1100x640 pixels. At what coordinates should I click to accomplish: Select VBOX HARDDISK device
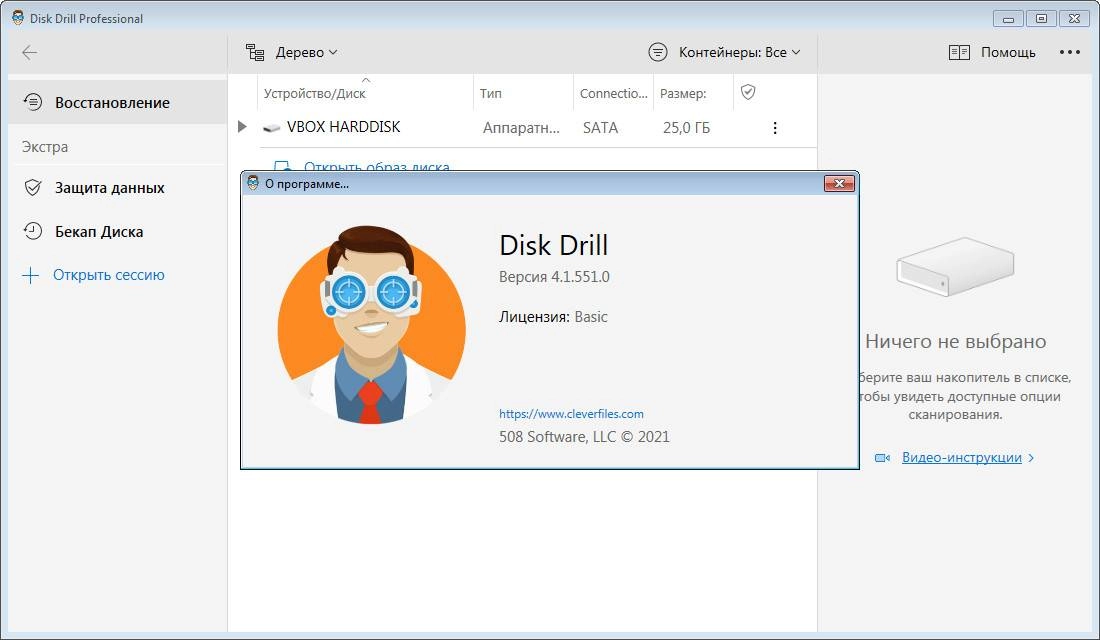[343, 127]
